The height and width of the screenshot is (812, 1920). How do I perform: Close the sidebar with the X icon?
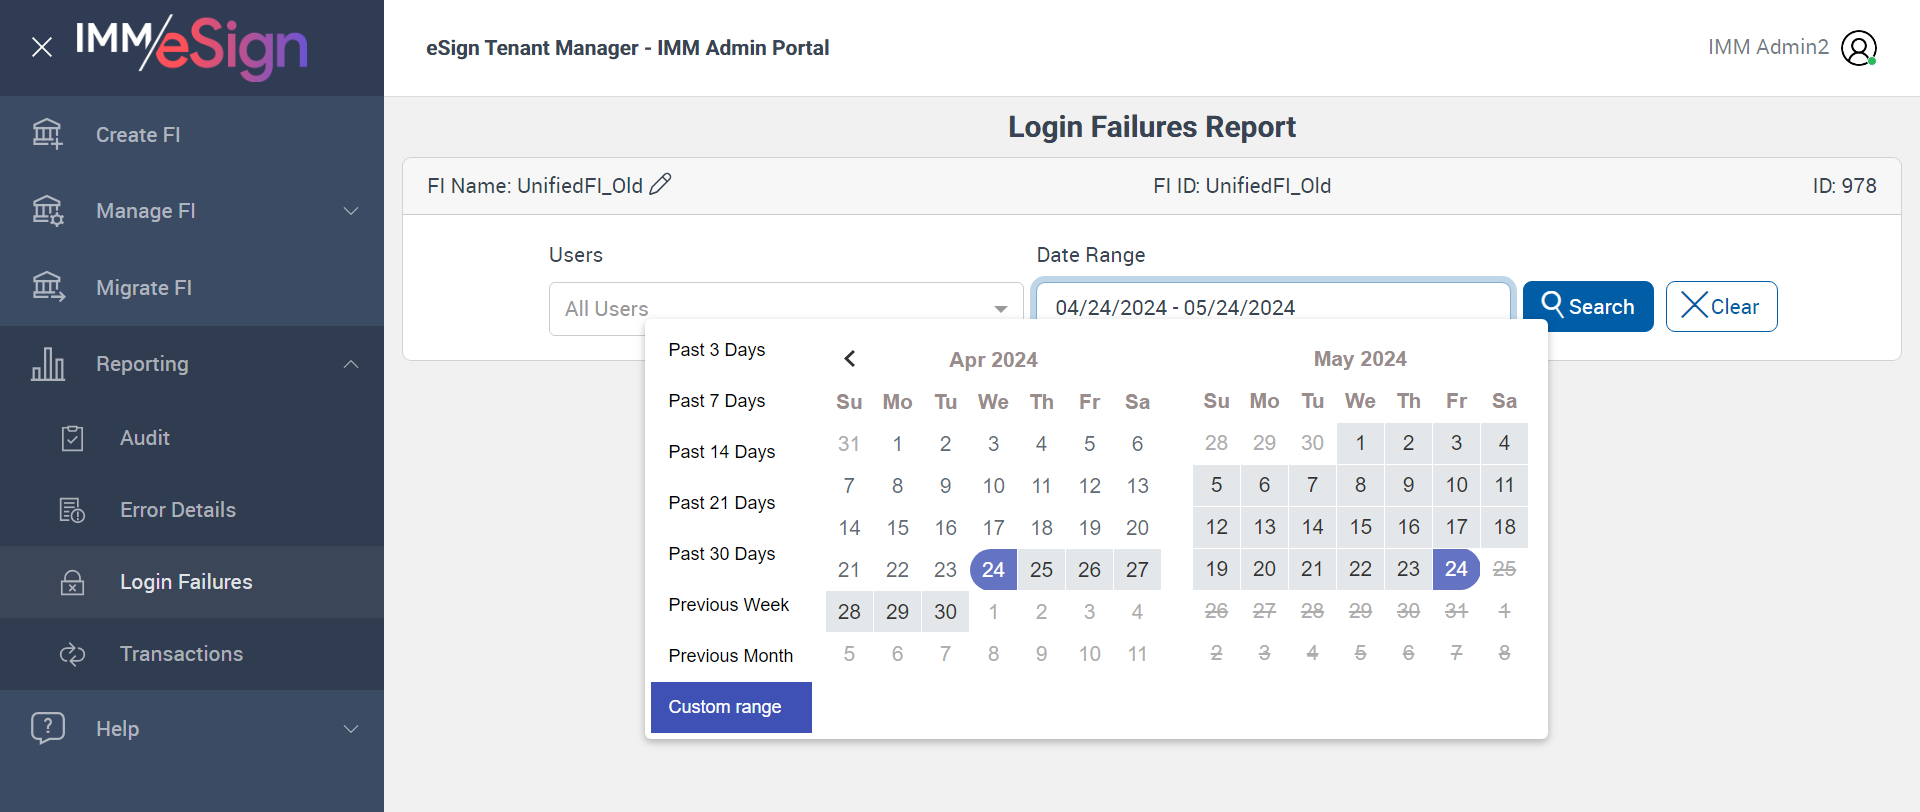[42, 47]
